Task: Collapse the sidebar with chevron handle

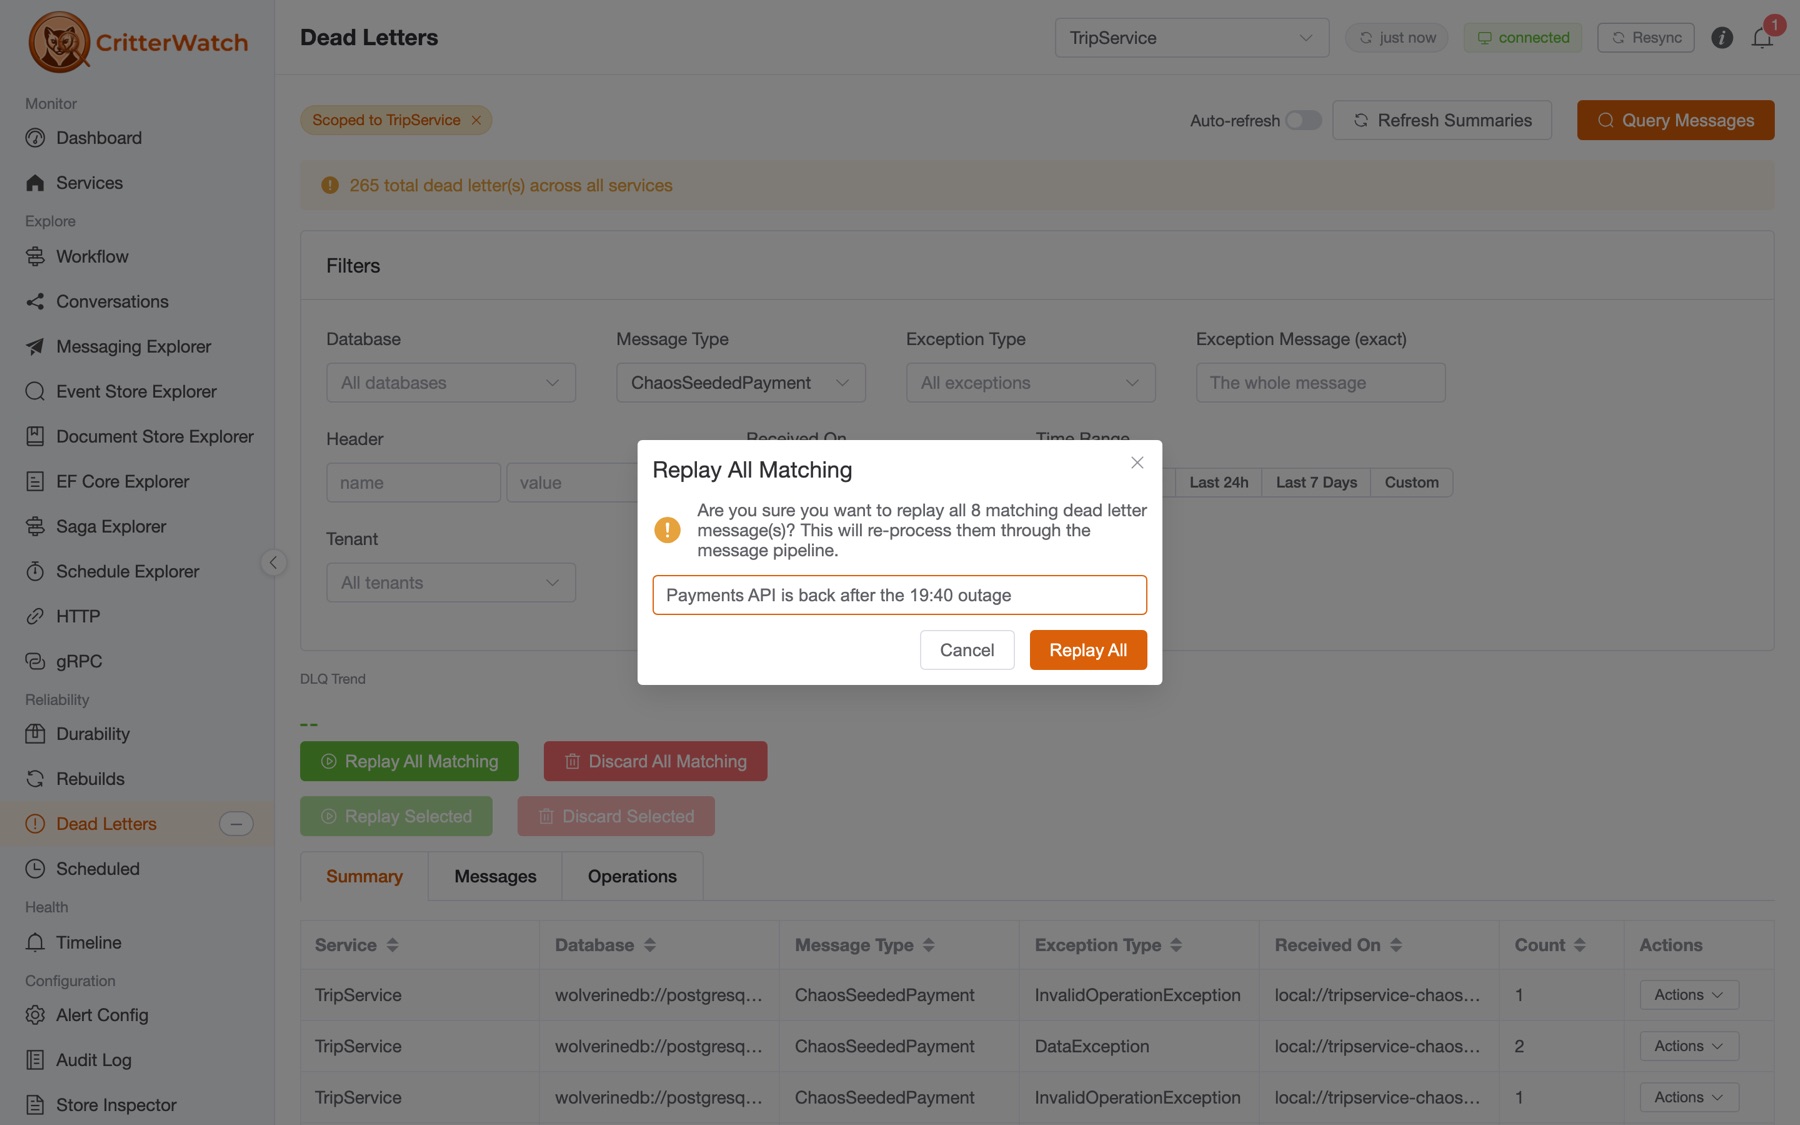Action: coord(273,563)
